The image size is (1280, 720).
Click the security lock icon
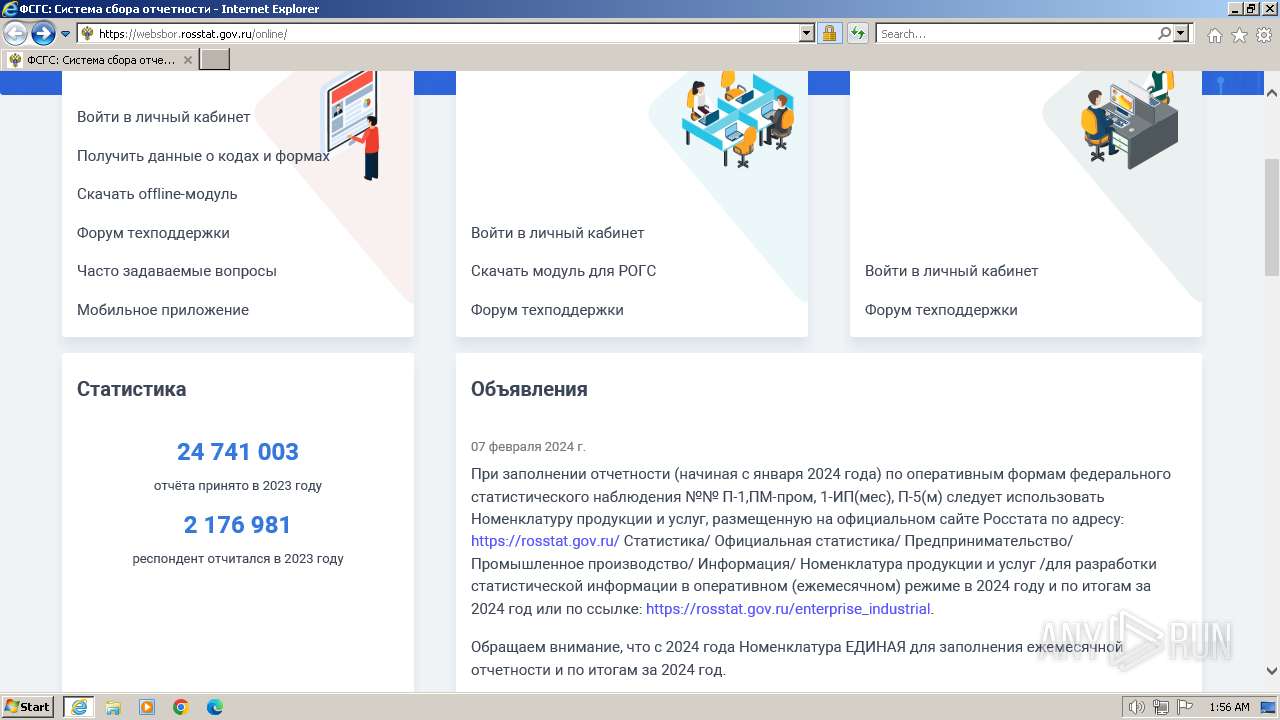click(830, 34)
